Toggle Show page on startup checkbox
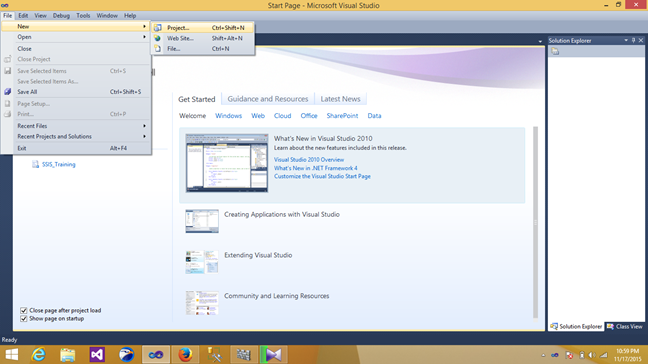The height and width of the screenshot is (364, 648). point(24,319)
